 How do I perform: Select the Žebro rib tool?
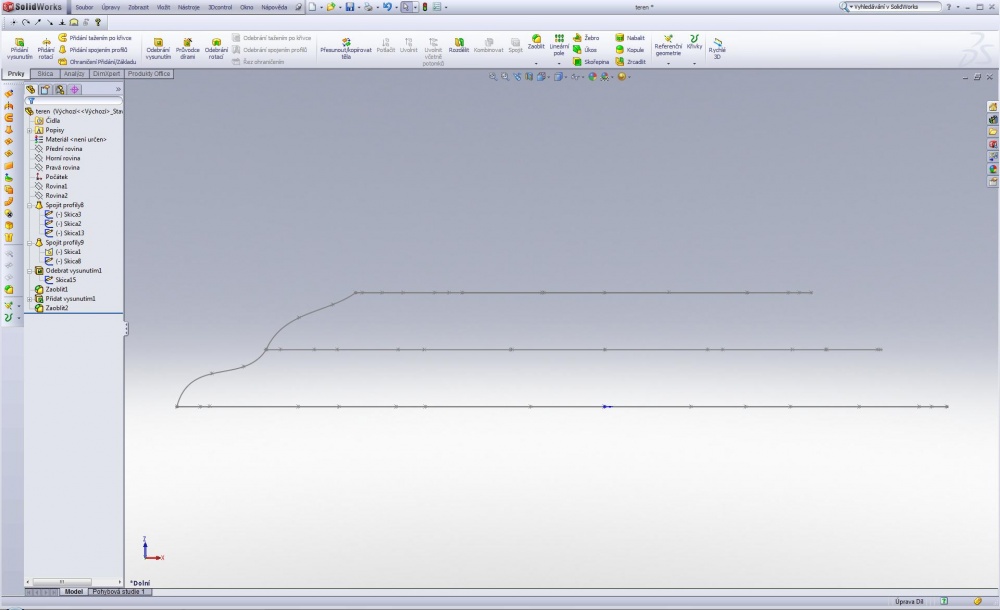(x=586, y=38)
